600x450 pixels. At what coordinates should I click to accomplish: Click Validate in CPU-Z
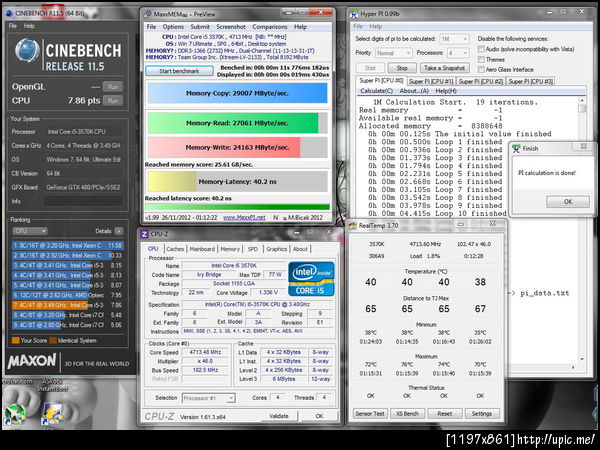coord(279,416)
